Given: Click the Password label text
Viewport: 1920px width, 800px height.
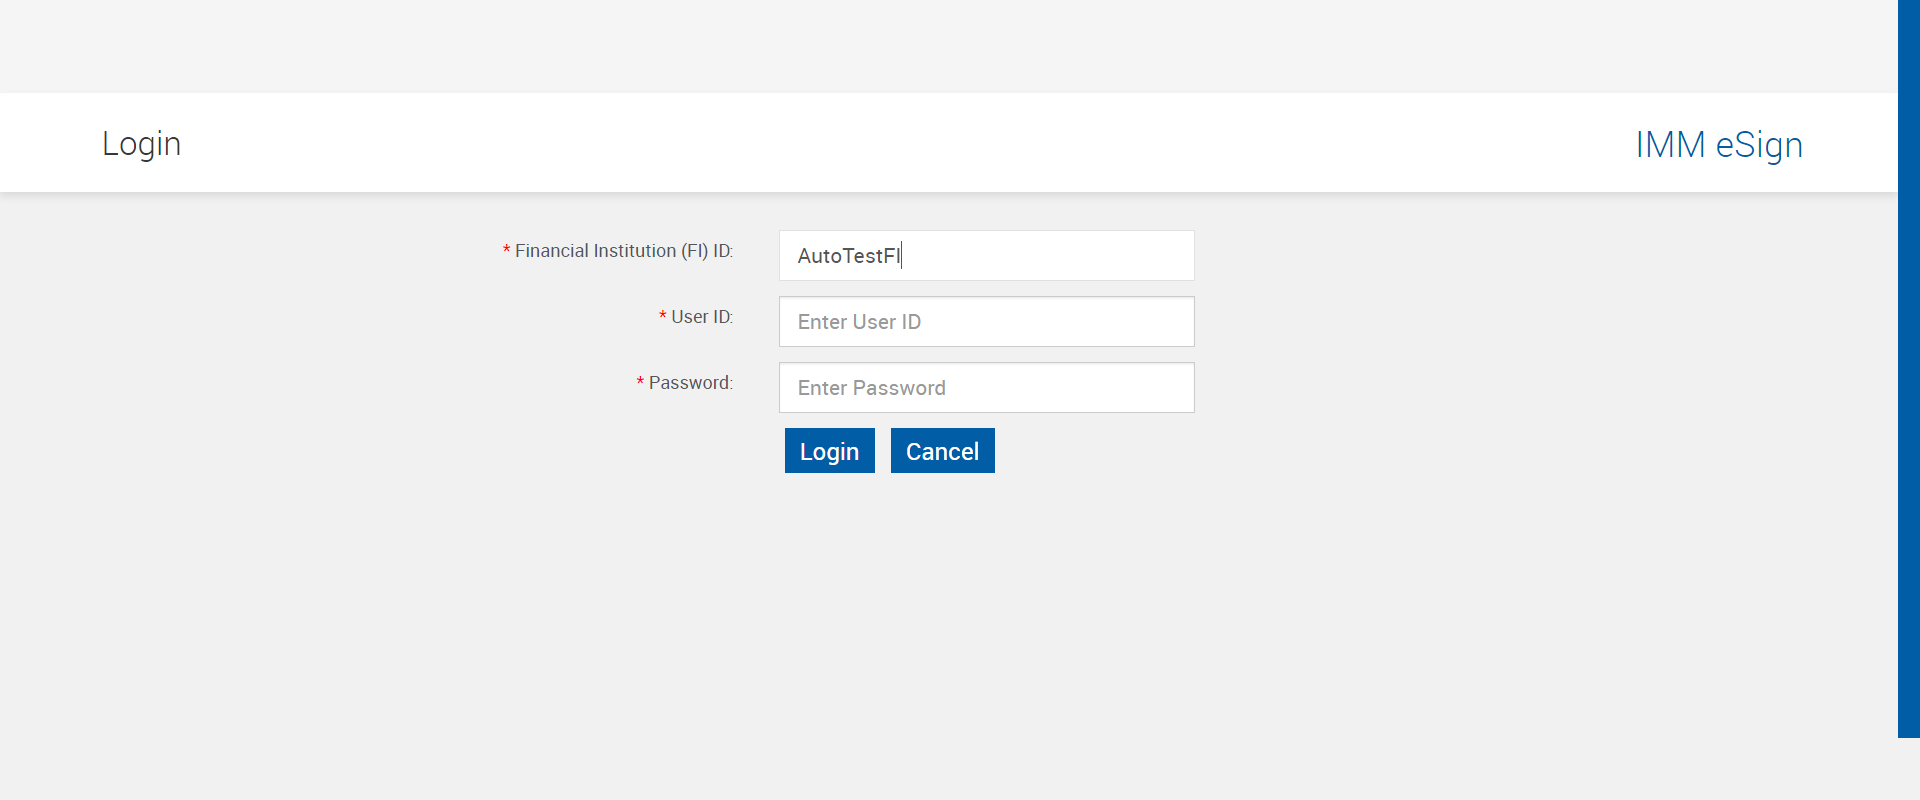Looking at the screenshot, I should (690, 383).
